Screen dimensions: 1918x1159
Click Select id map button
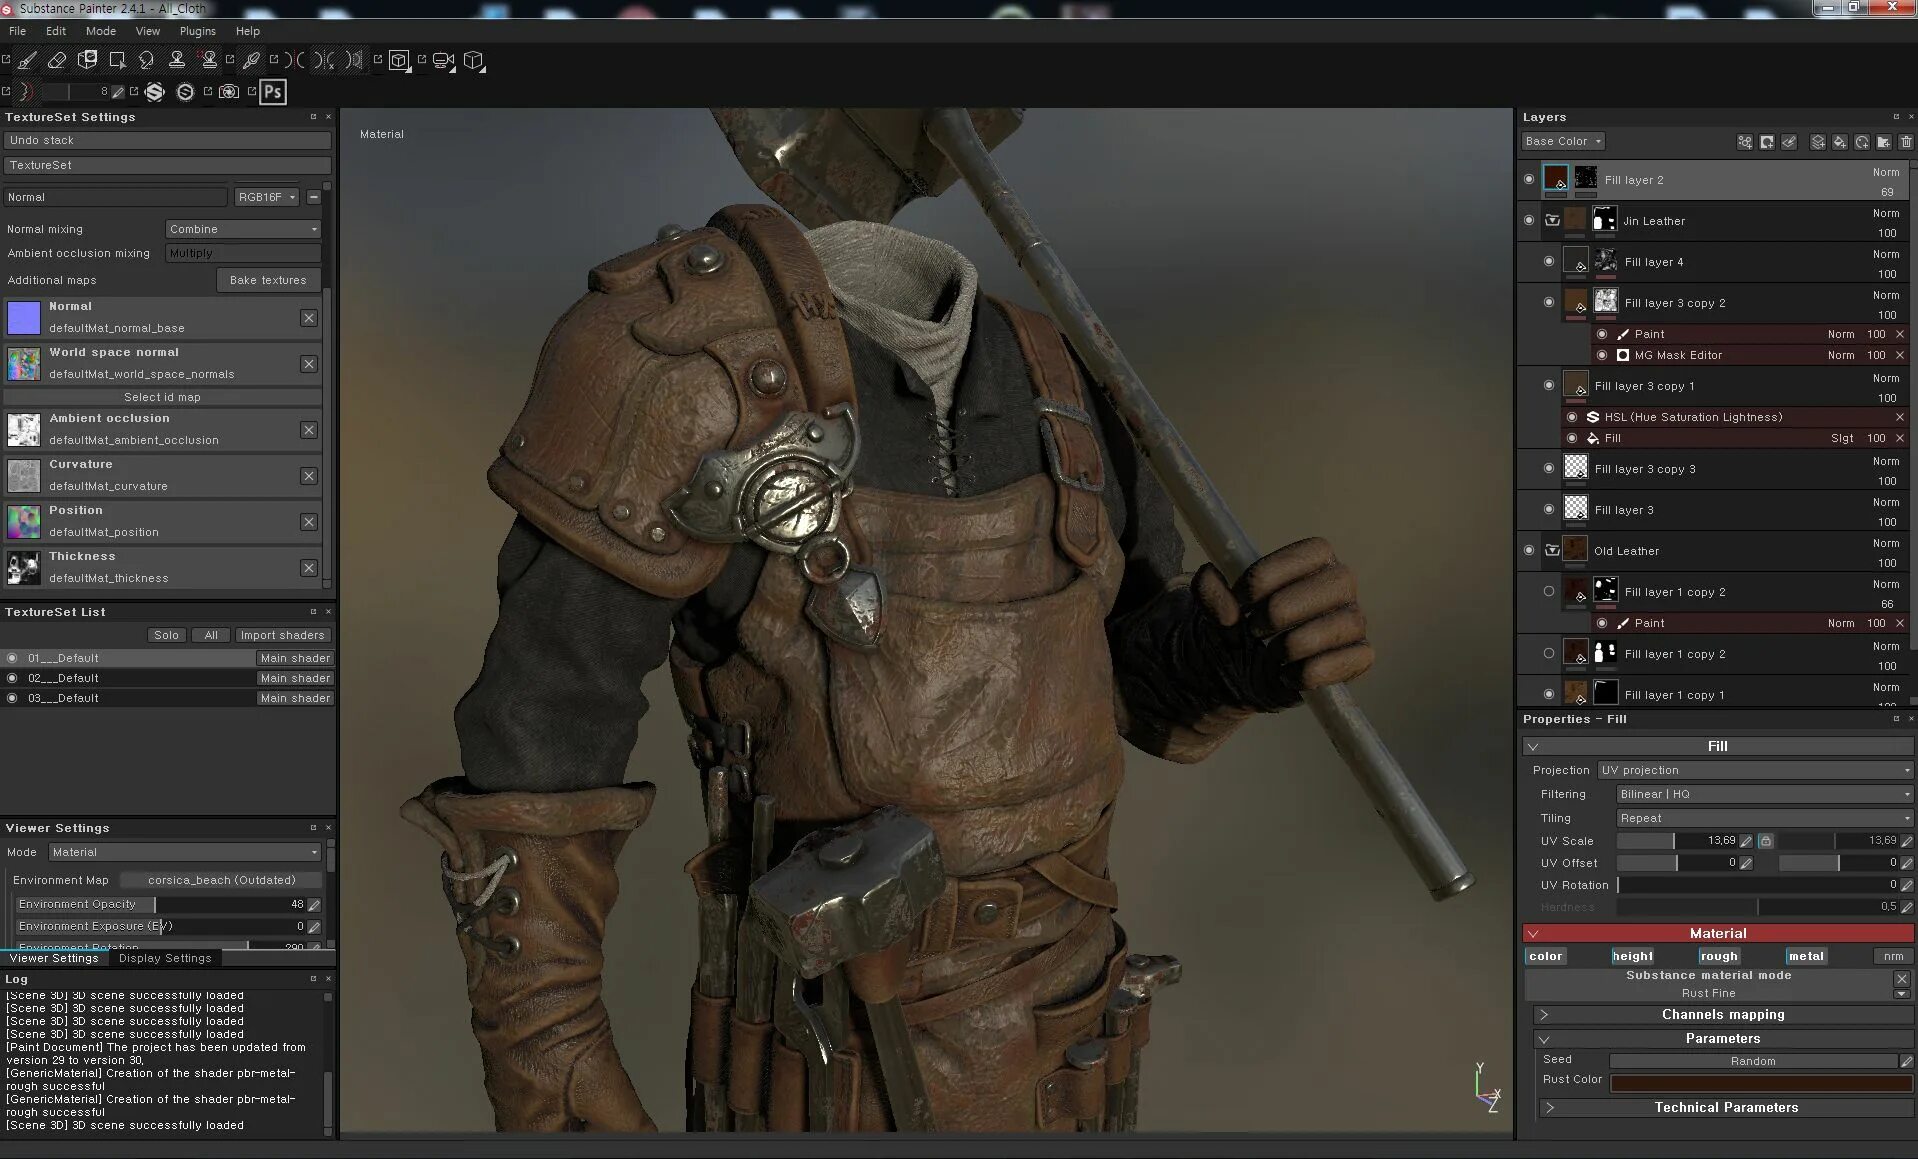[162, 397]
